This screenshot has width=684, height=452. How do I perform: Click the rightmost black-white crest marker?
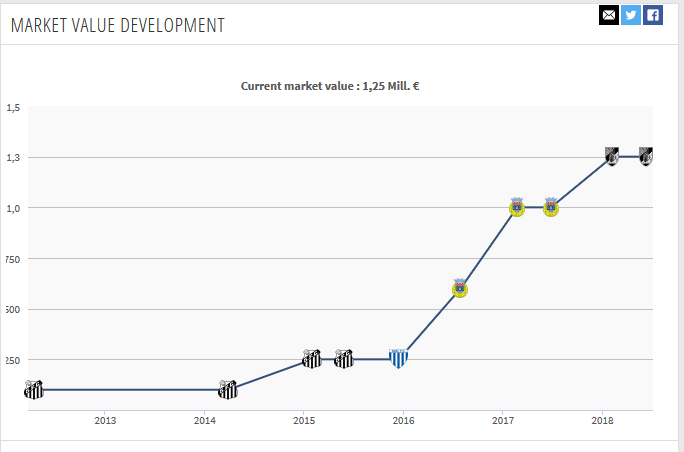647,156
